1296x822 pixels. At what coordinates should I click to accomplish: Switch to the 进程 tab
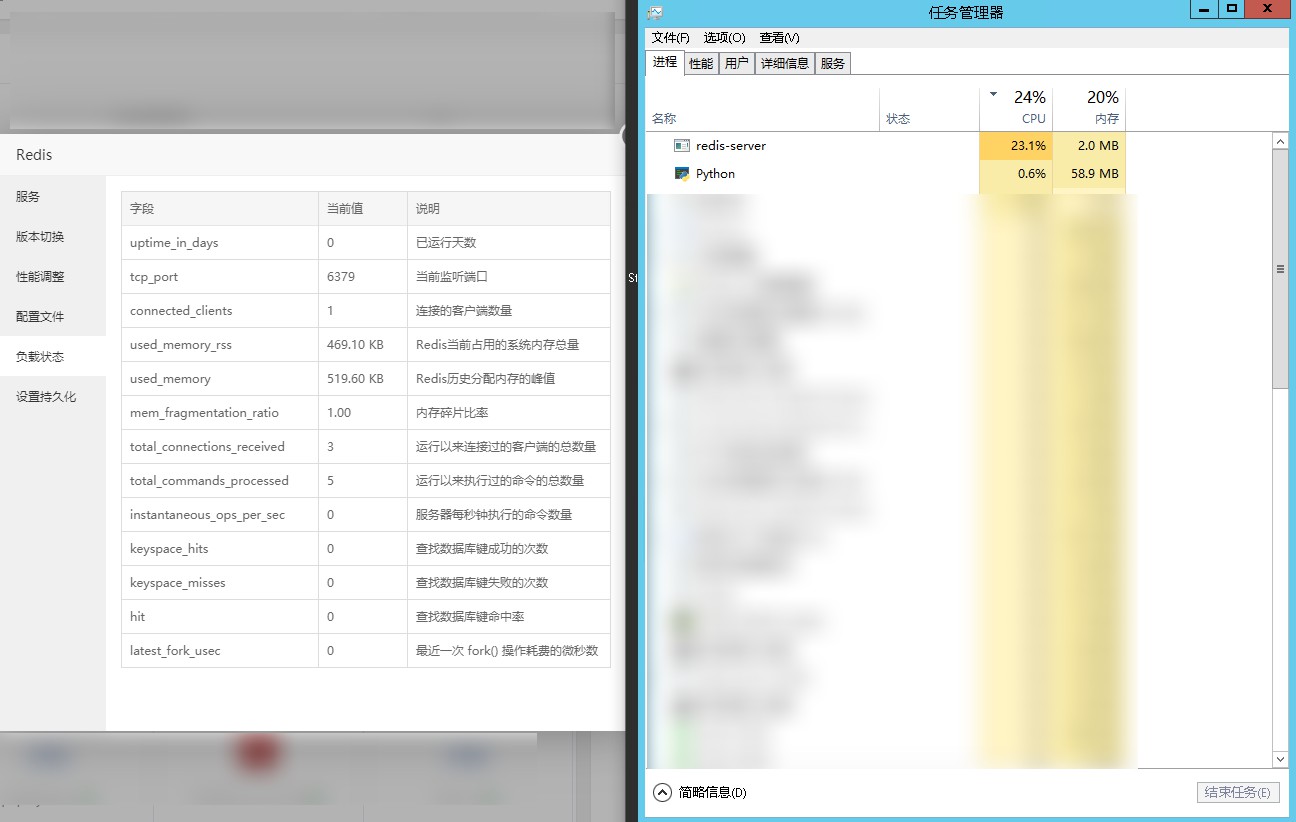[x=665, y=62]
